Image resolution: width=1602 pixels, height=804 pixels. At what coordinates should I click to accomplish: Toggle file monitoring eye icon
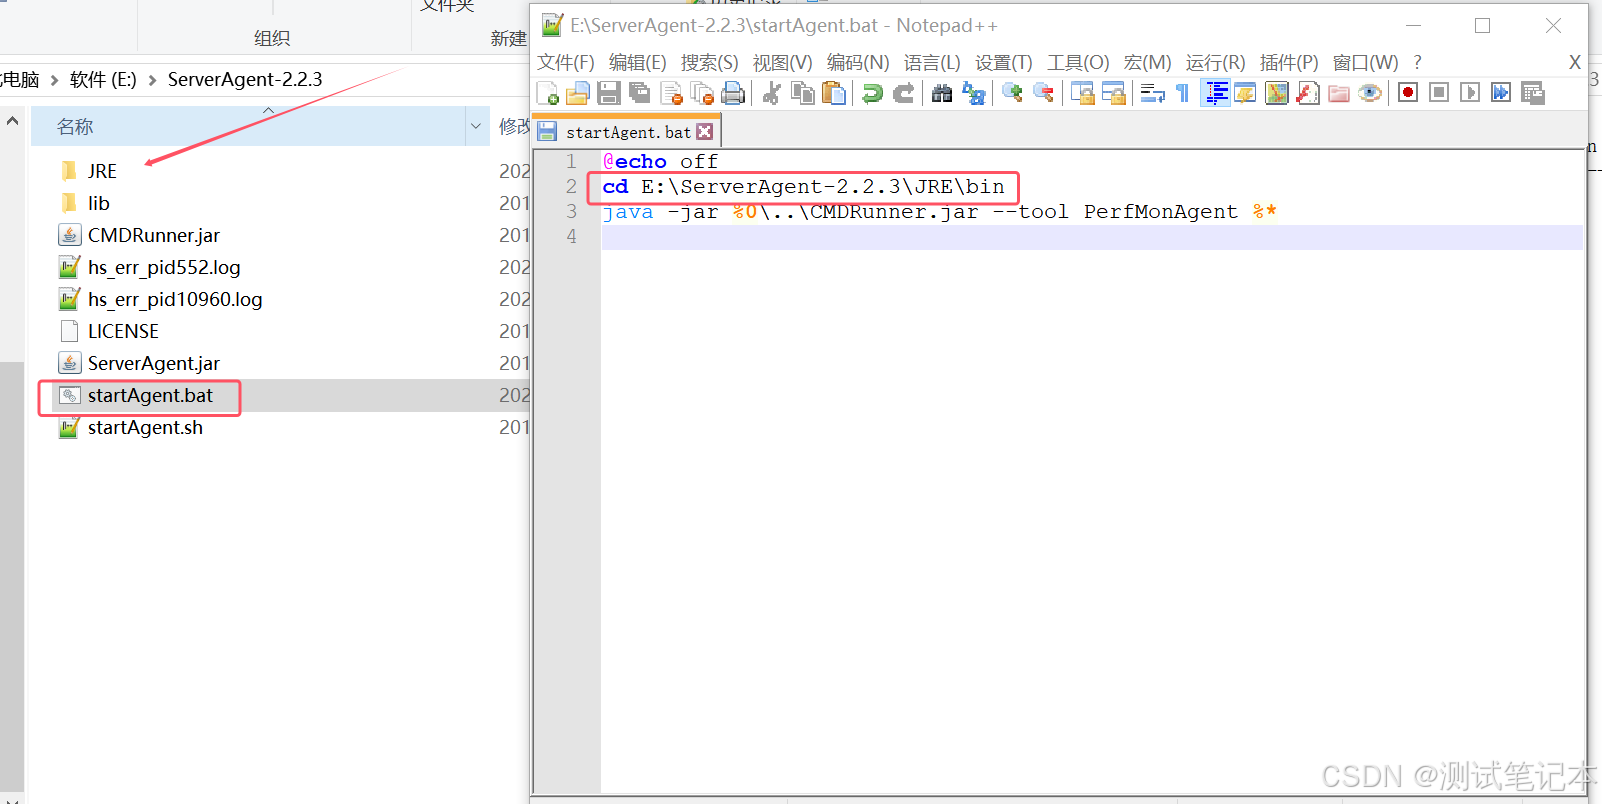point(1370,93)
